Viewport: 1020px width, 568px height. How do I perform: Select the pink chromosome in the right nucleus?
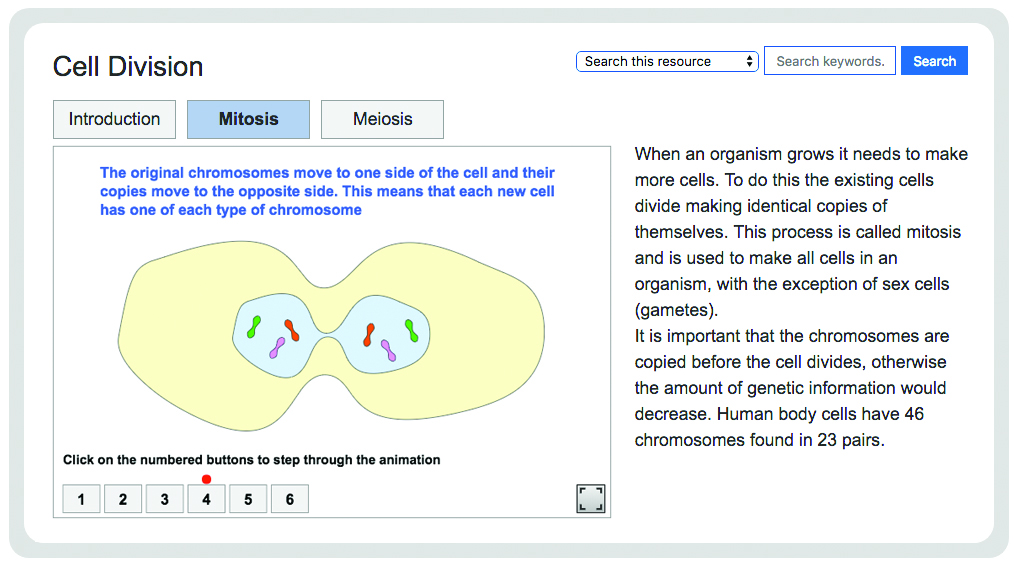[x=388, y=350]
